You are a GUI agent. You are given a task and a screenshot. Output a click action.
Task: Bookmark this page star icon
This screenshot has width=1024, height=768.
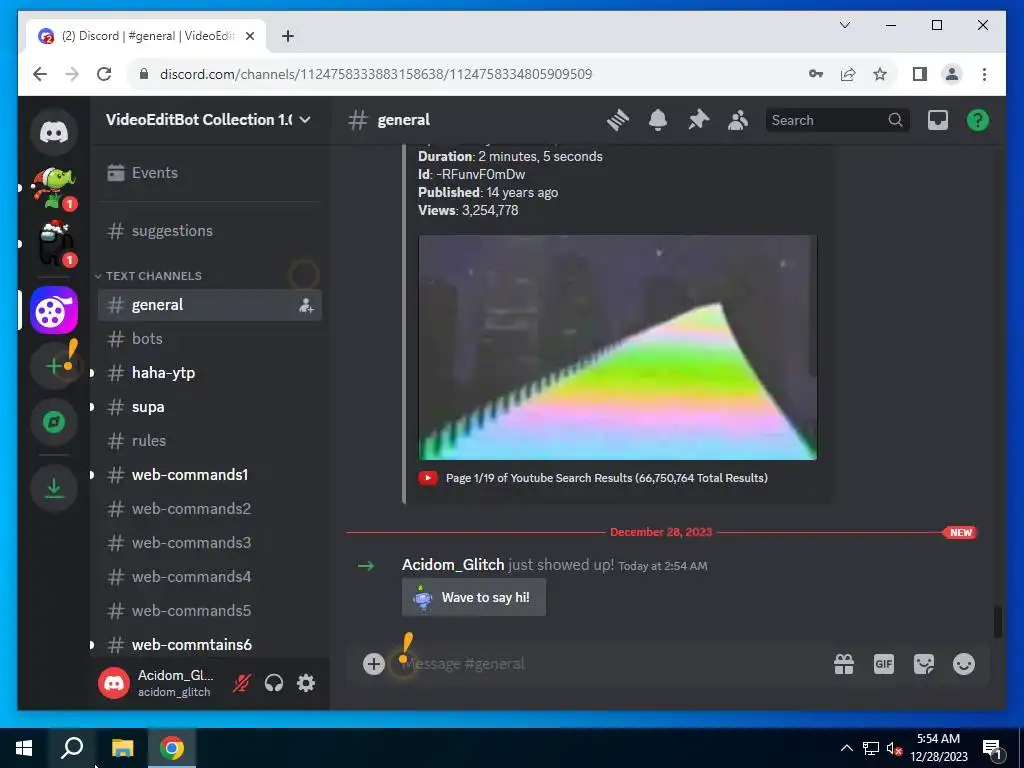880,74
